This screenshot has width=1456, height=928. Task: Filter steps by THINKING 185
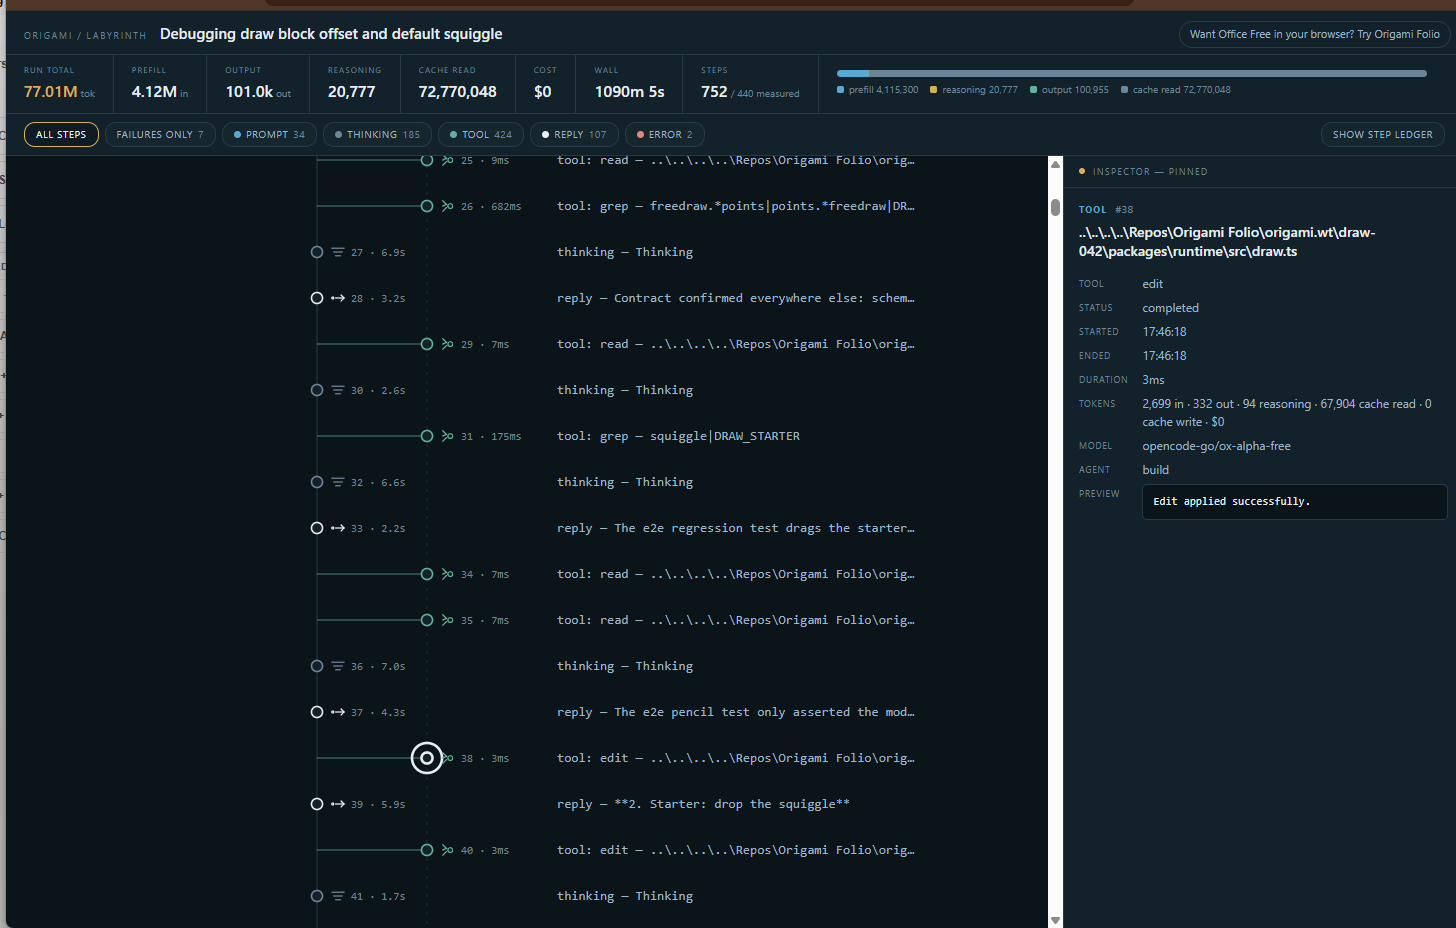tap(377, 134)
